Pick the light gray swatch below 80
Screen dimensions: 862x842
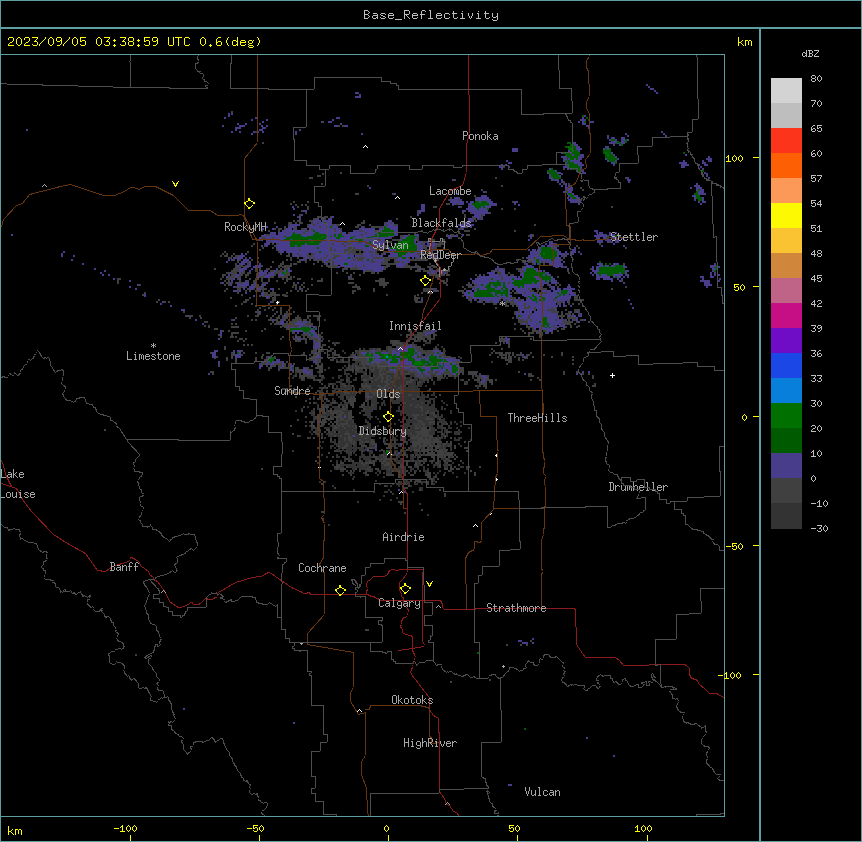[x=786, y=91]
